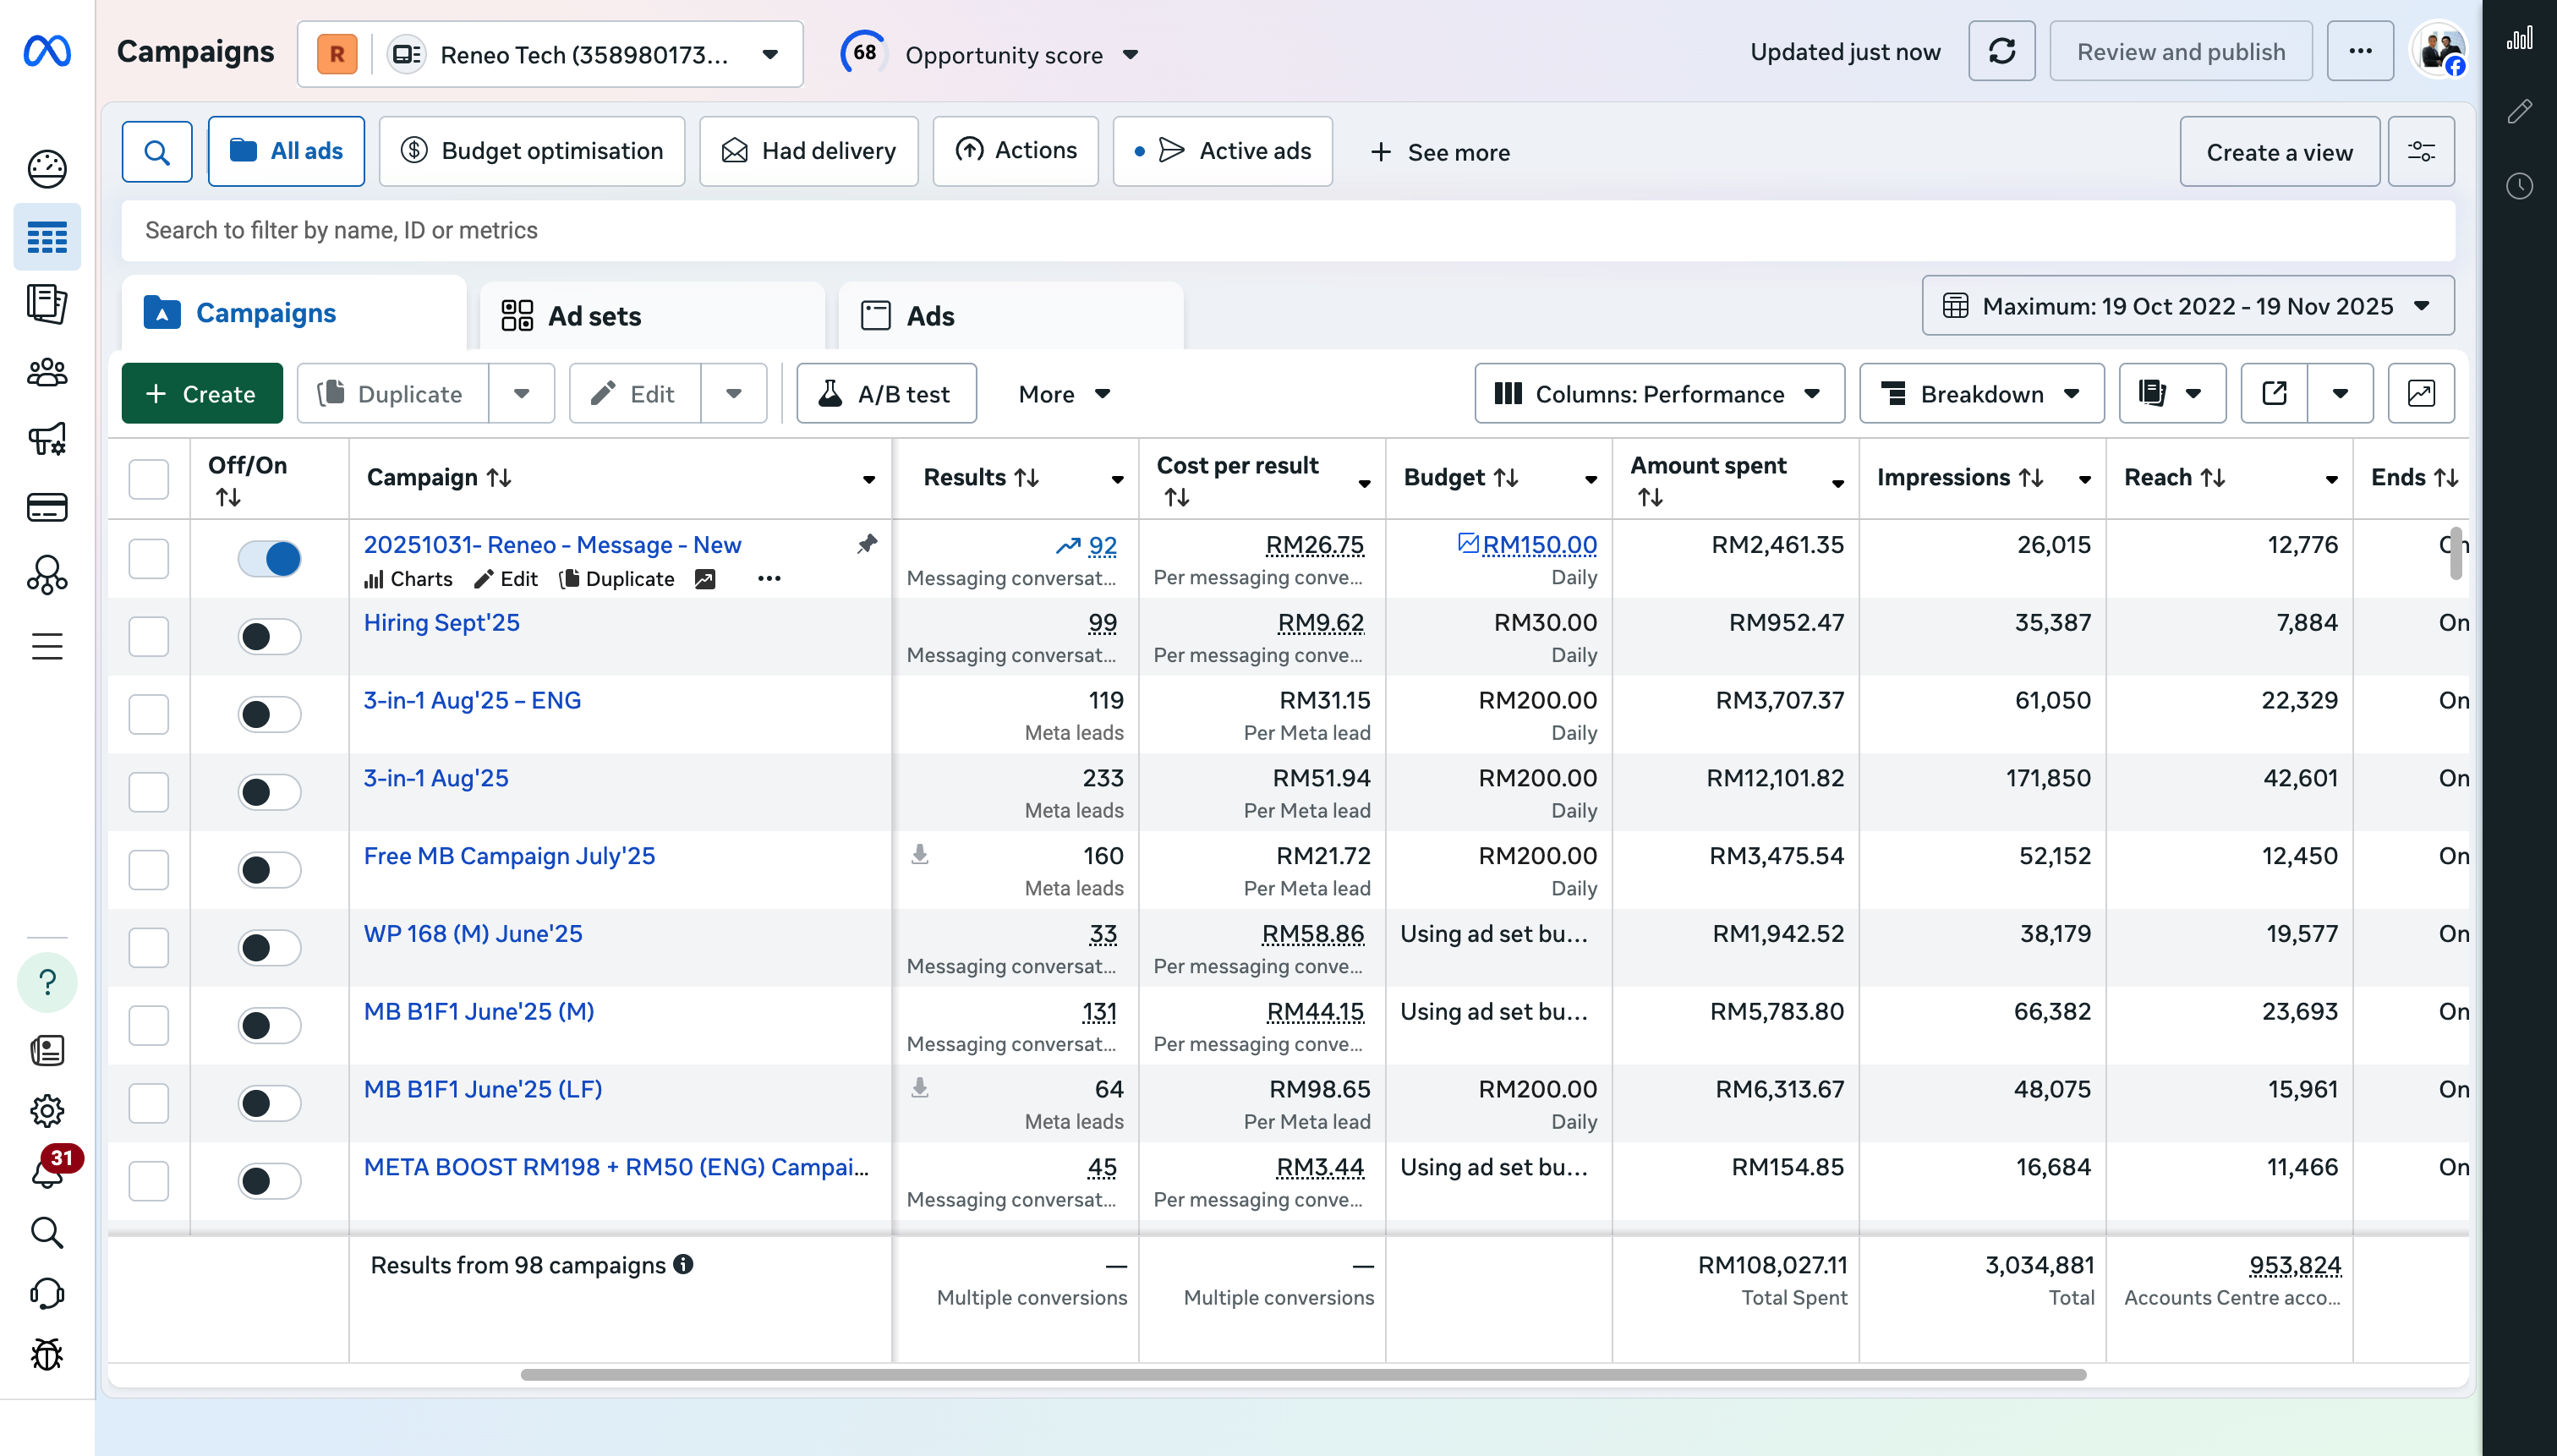The width and height of the screenshot is (2557, 1456).
Task: Open the Hiring Sept'25 campaign link
Action: (442, 622)
